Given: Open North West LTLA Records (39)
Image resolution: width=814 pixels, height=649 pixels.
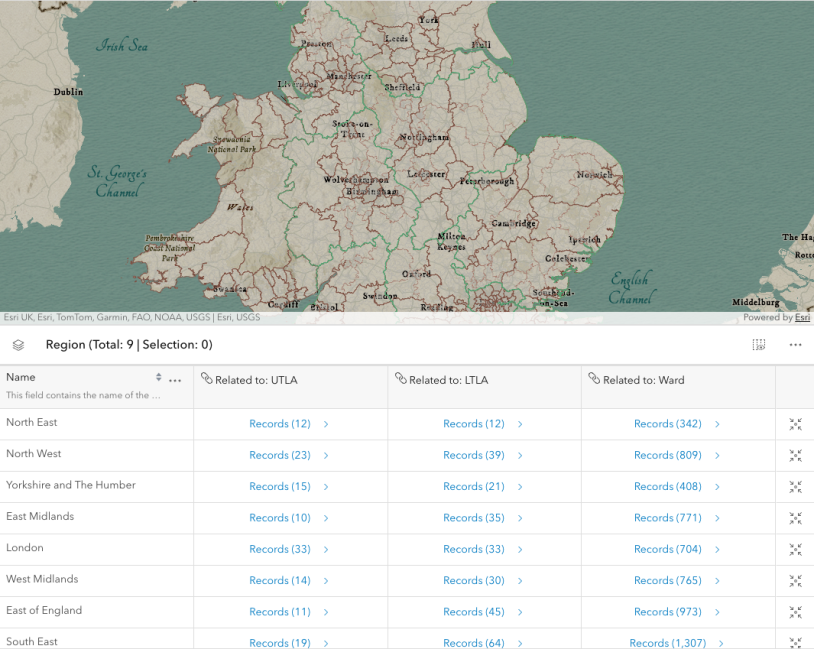Looking at the screenshot, I should [x=474, y=455].
